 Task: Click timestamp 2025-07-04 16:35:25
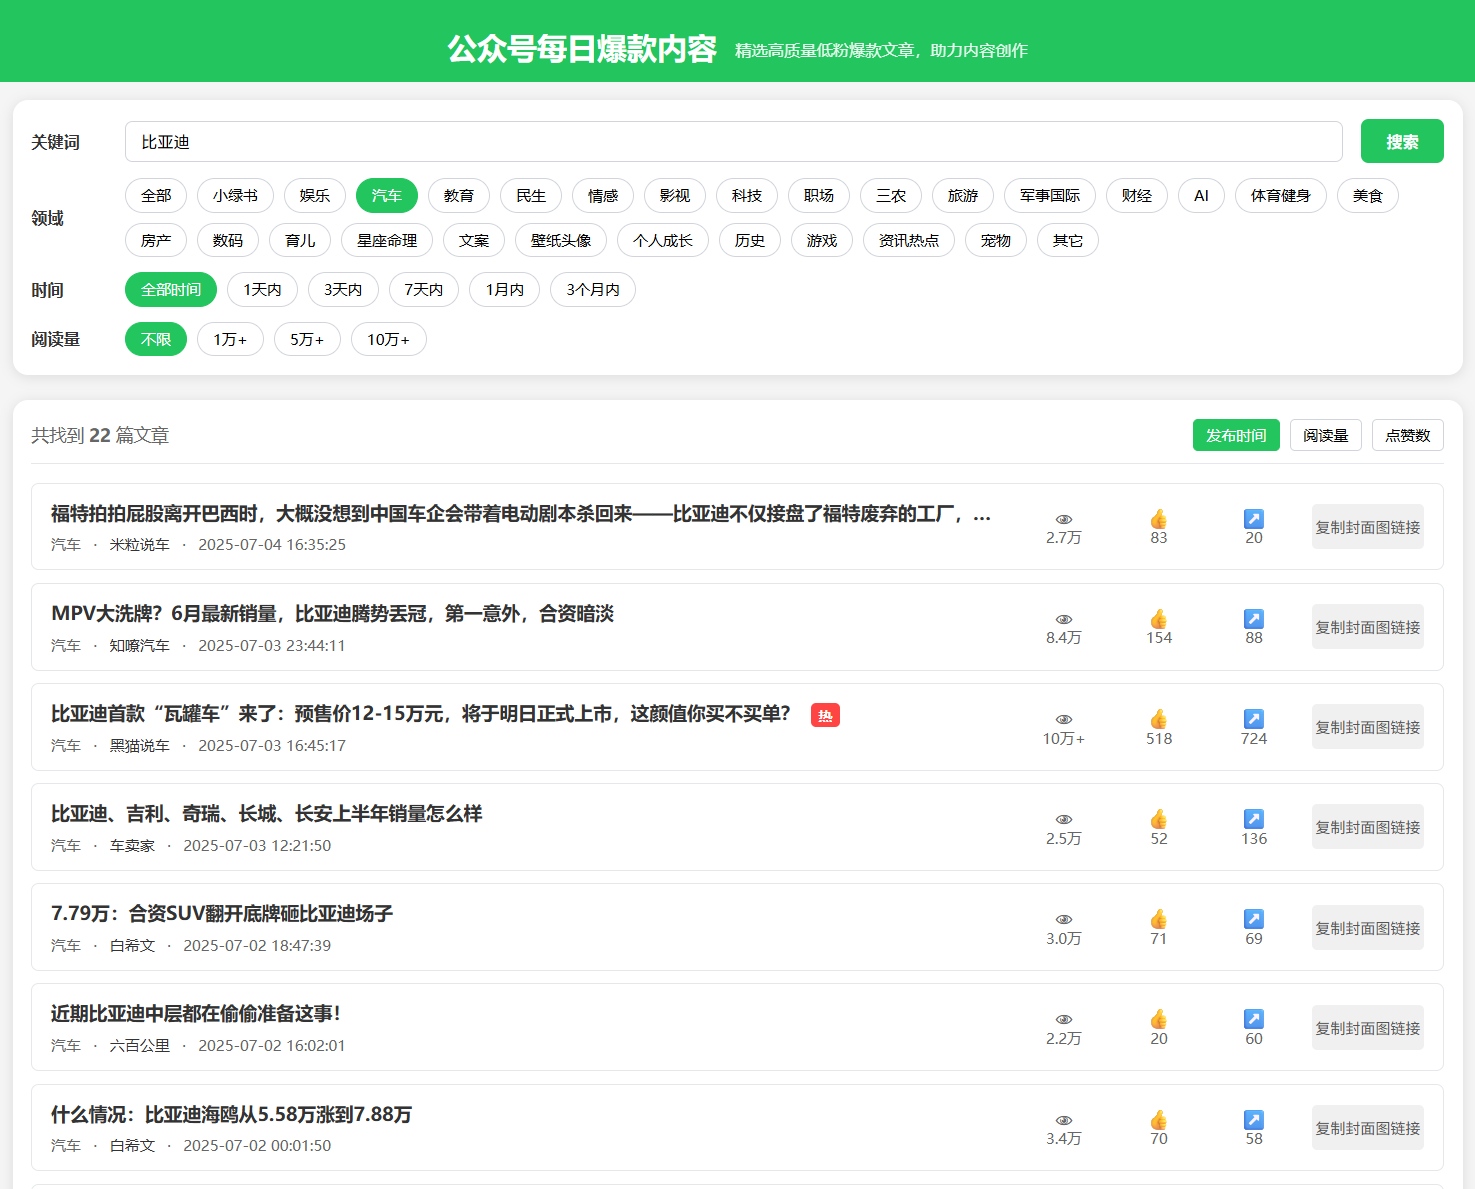[272, 545]
